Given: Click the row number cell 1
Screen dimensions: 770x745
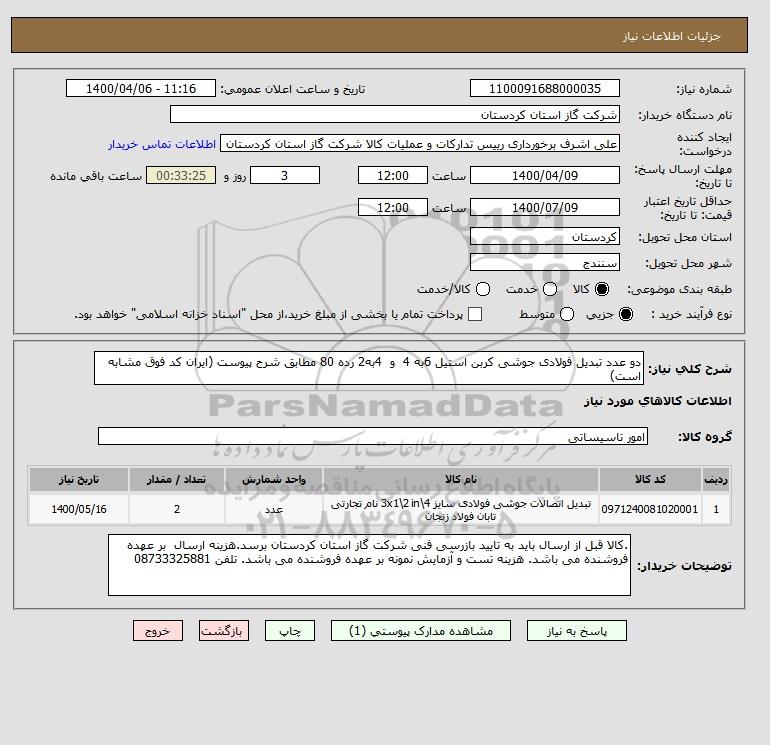Looking at the screenshot, I should pos(716,509).
